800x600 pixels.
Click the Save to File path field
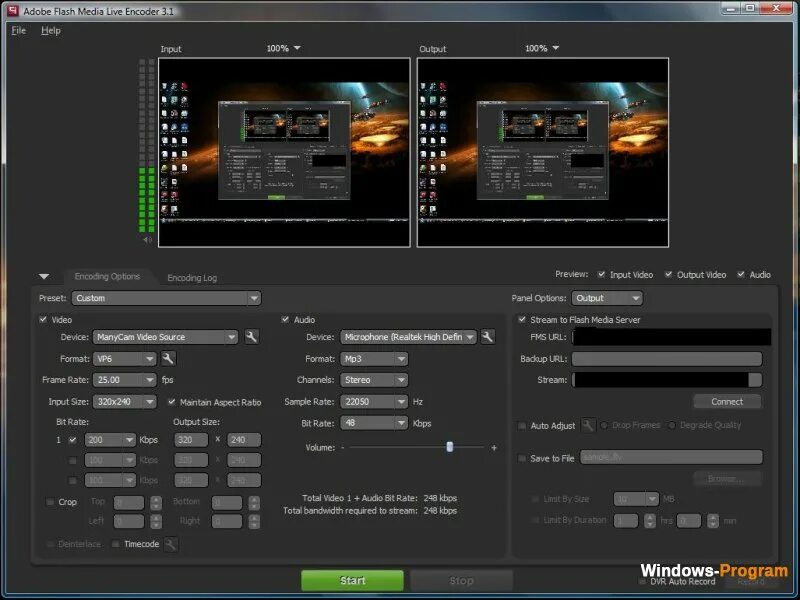click(x=671, y=457)
